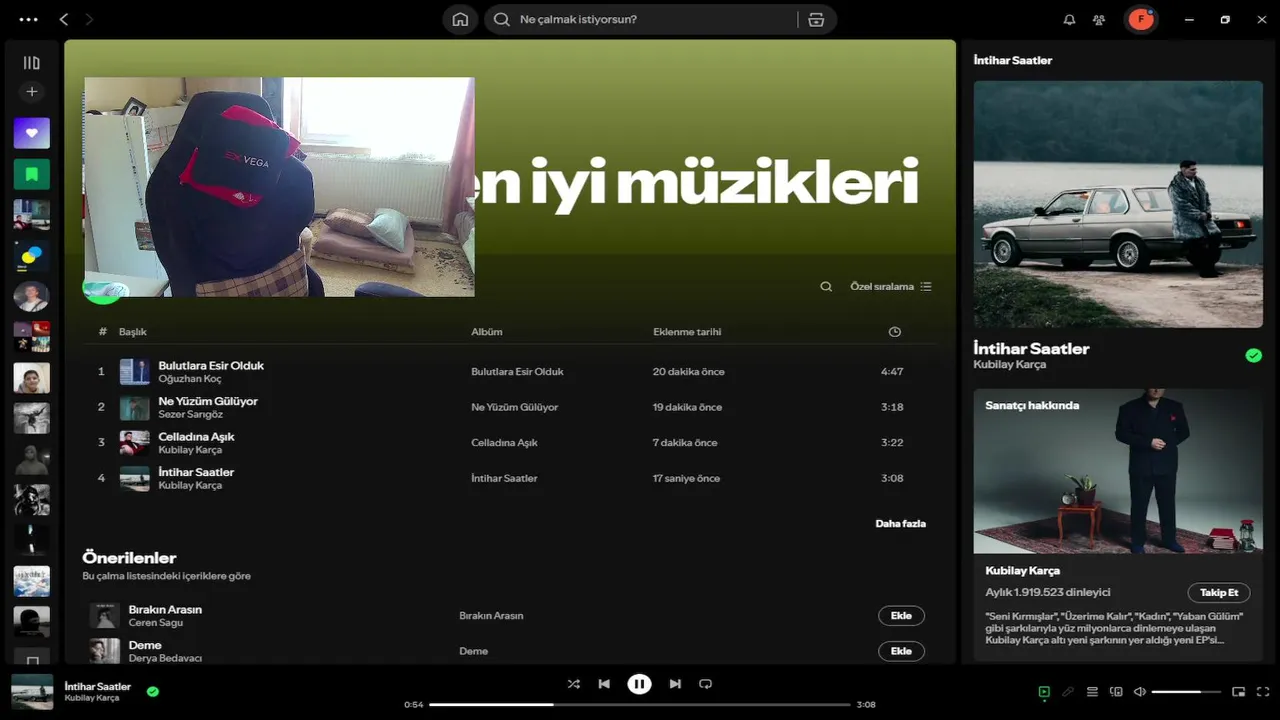Toggle repeat mode
1280x720 pixels.
click(705, 684)
